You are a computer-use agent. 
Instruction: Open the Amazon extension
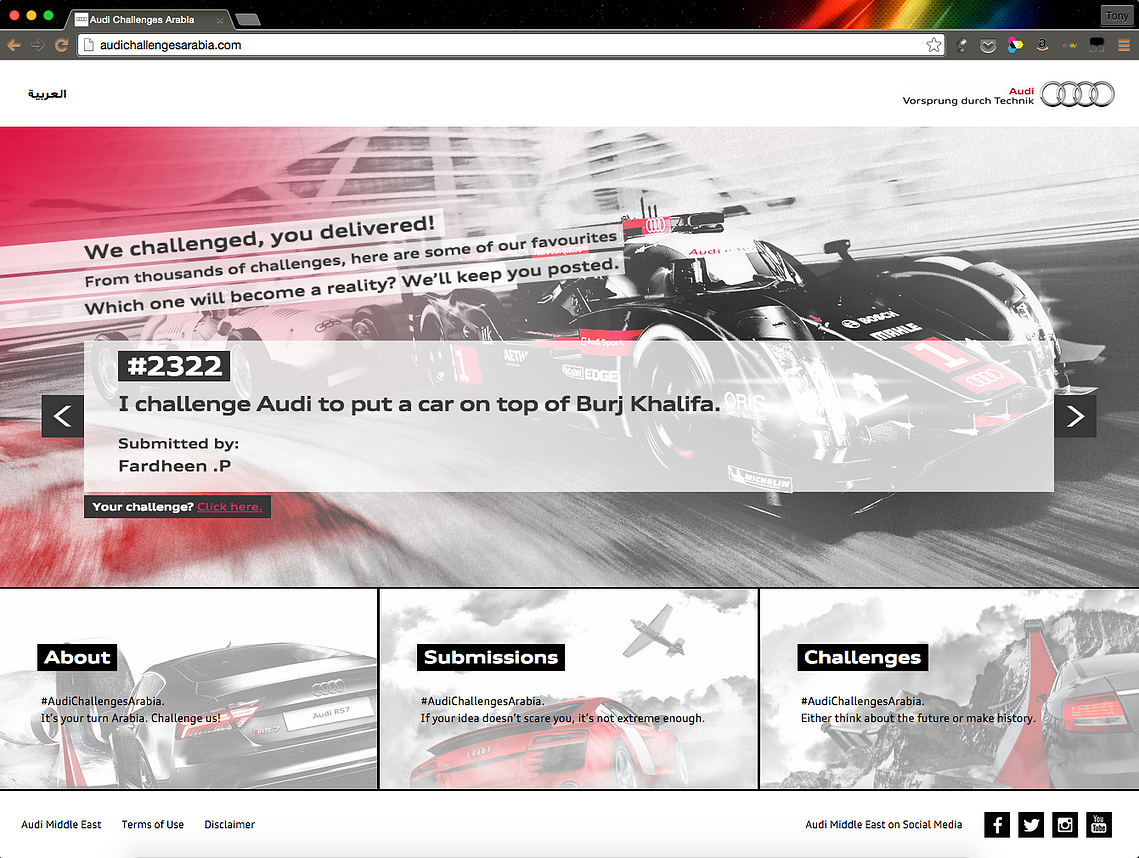click(1042, 46)
